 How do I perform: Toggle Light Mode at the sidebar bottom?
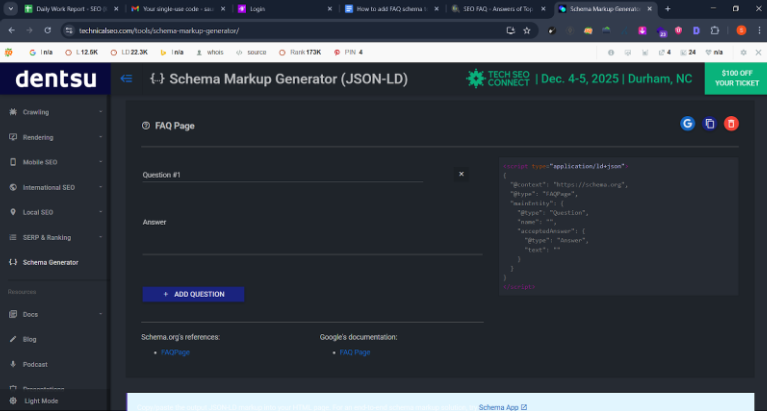40,400
